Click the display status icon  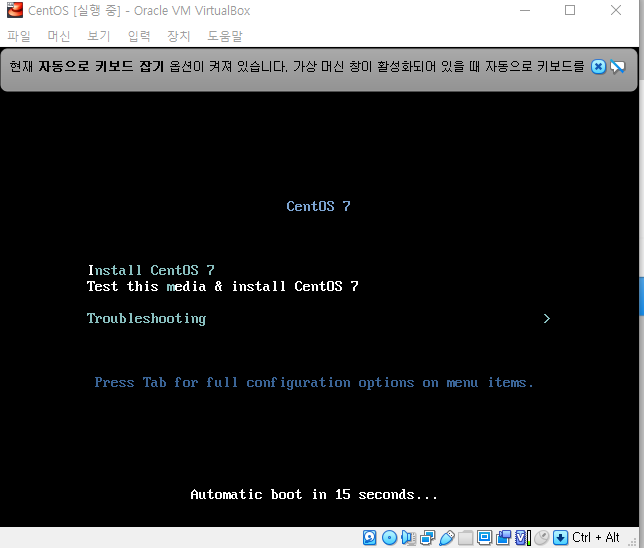485,537
